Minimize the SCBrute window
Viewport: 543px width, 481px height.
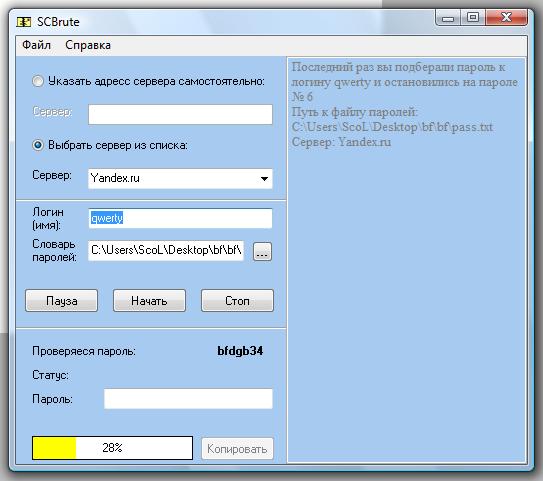pyautogui.click(x=448, y=18)
